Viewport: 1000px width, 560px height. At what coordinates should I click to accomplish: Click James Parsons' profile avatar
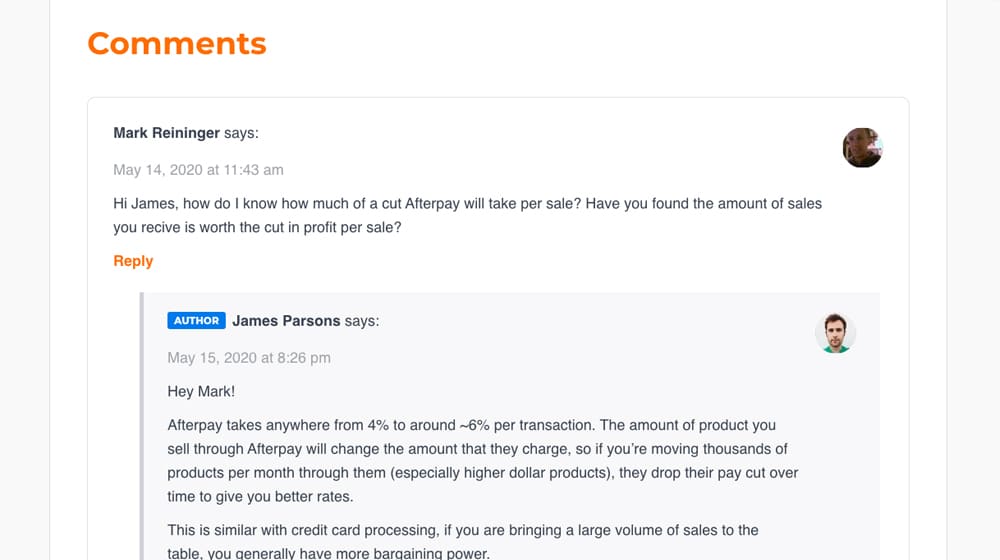(x=835, y=334)
